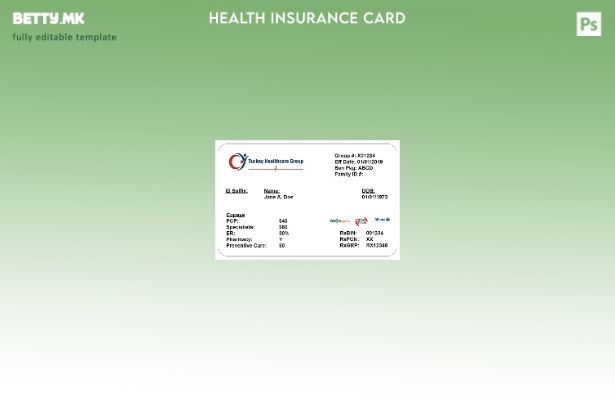Select the Turkey Healthcare Group name text
Screen dimensions: 615x400
(x=275, y=160)
